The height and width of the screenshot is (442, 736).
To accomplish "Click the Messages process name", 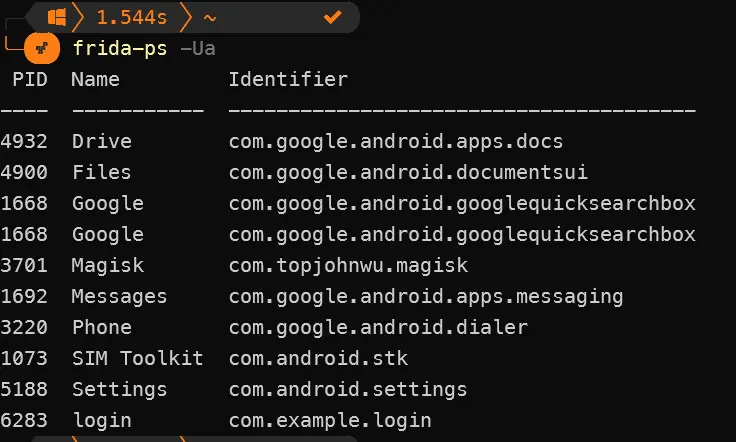I will coord(119,296).
